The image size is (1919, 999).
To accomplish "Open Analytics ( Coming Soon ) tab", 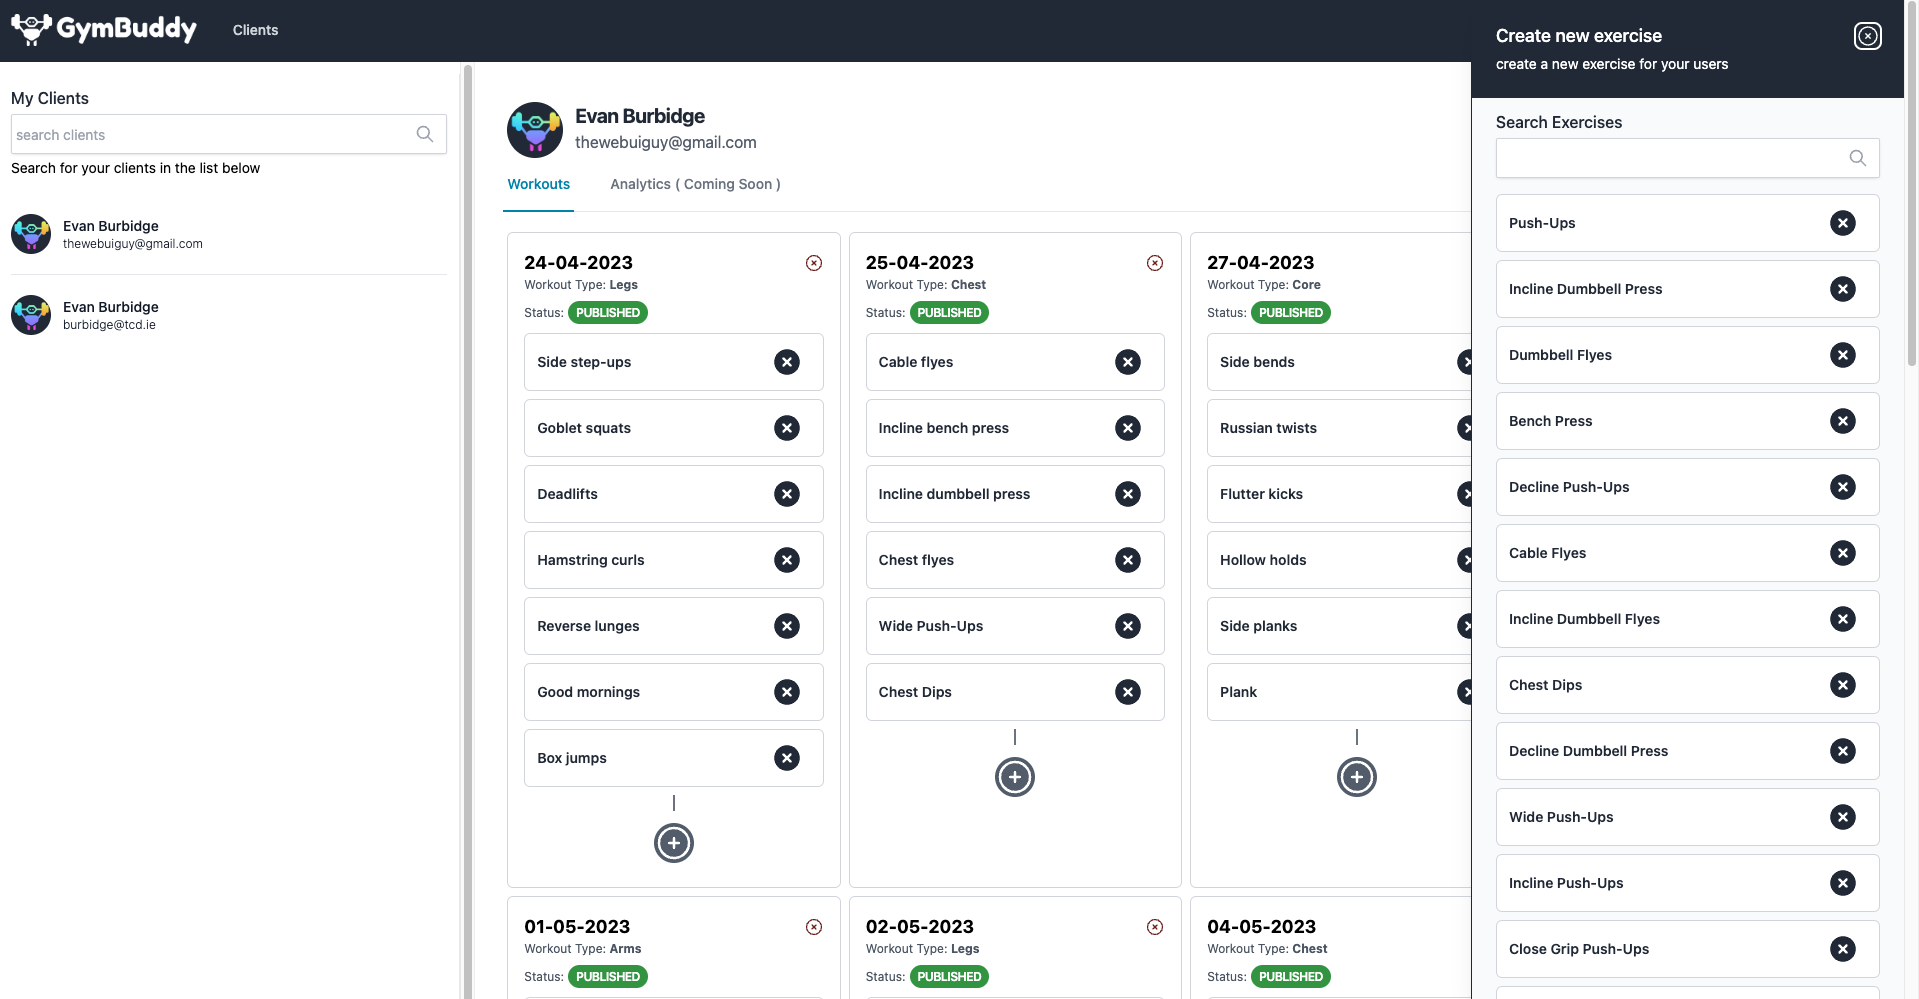I will [695, 184].
